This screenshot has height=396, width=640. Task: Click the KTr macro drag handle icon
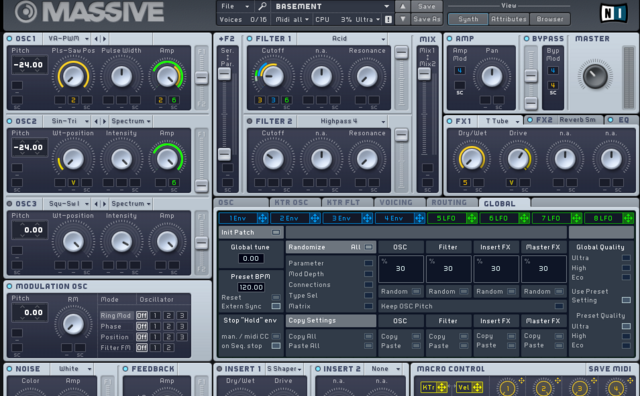[442, 387]
